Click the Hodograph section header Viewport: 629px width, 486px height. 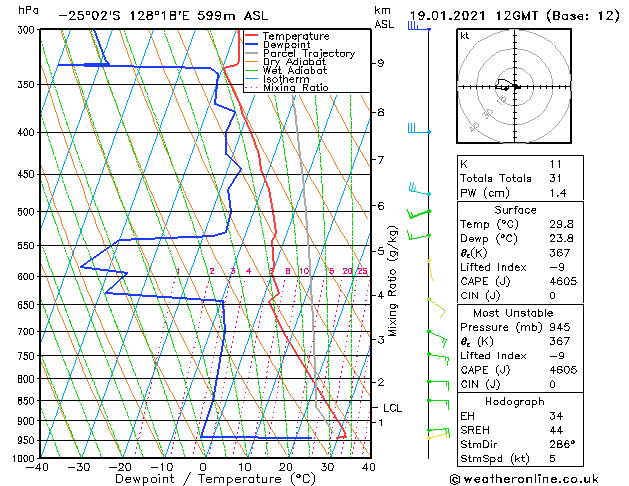click(515, 401)
